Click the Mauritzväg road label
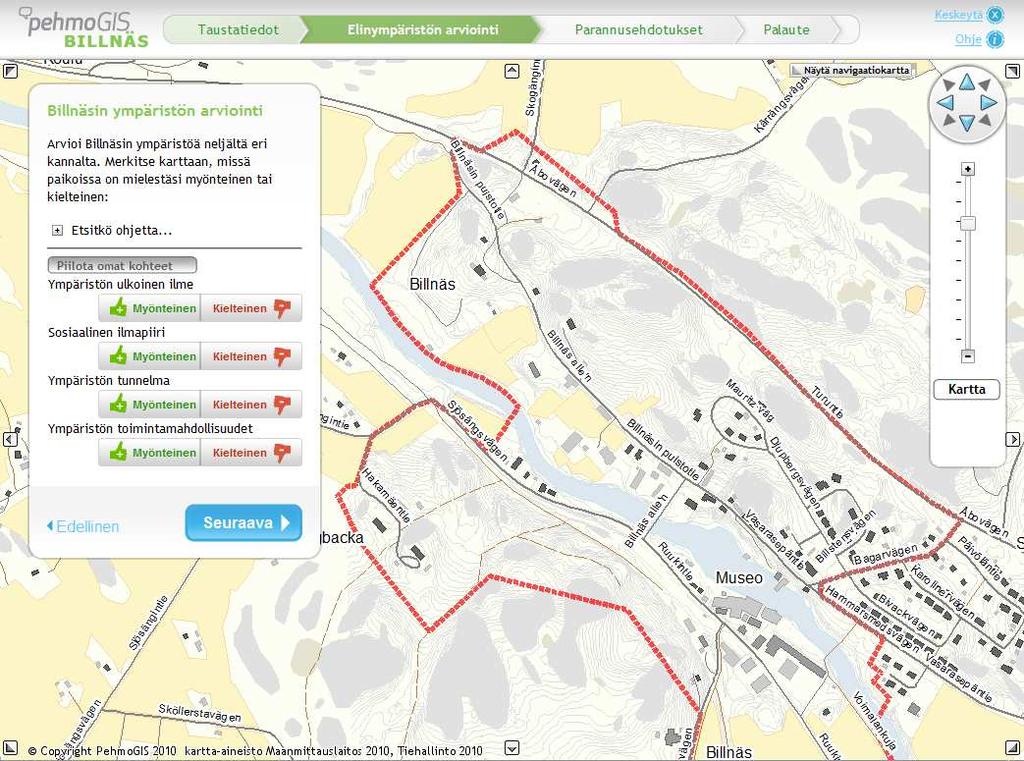The height and width of the screenshot is (761, 1024). point(749,400)
